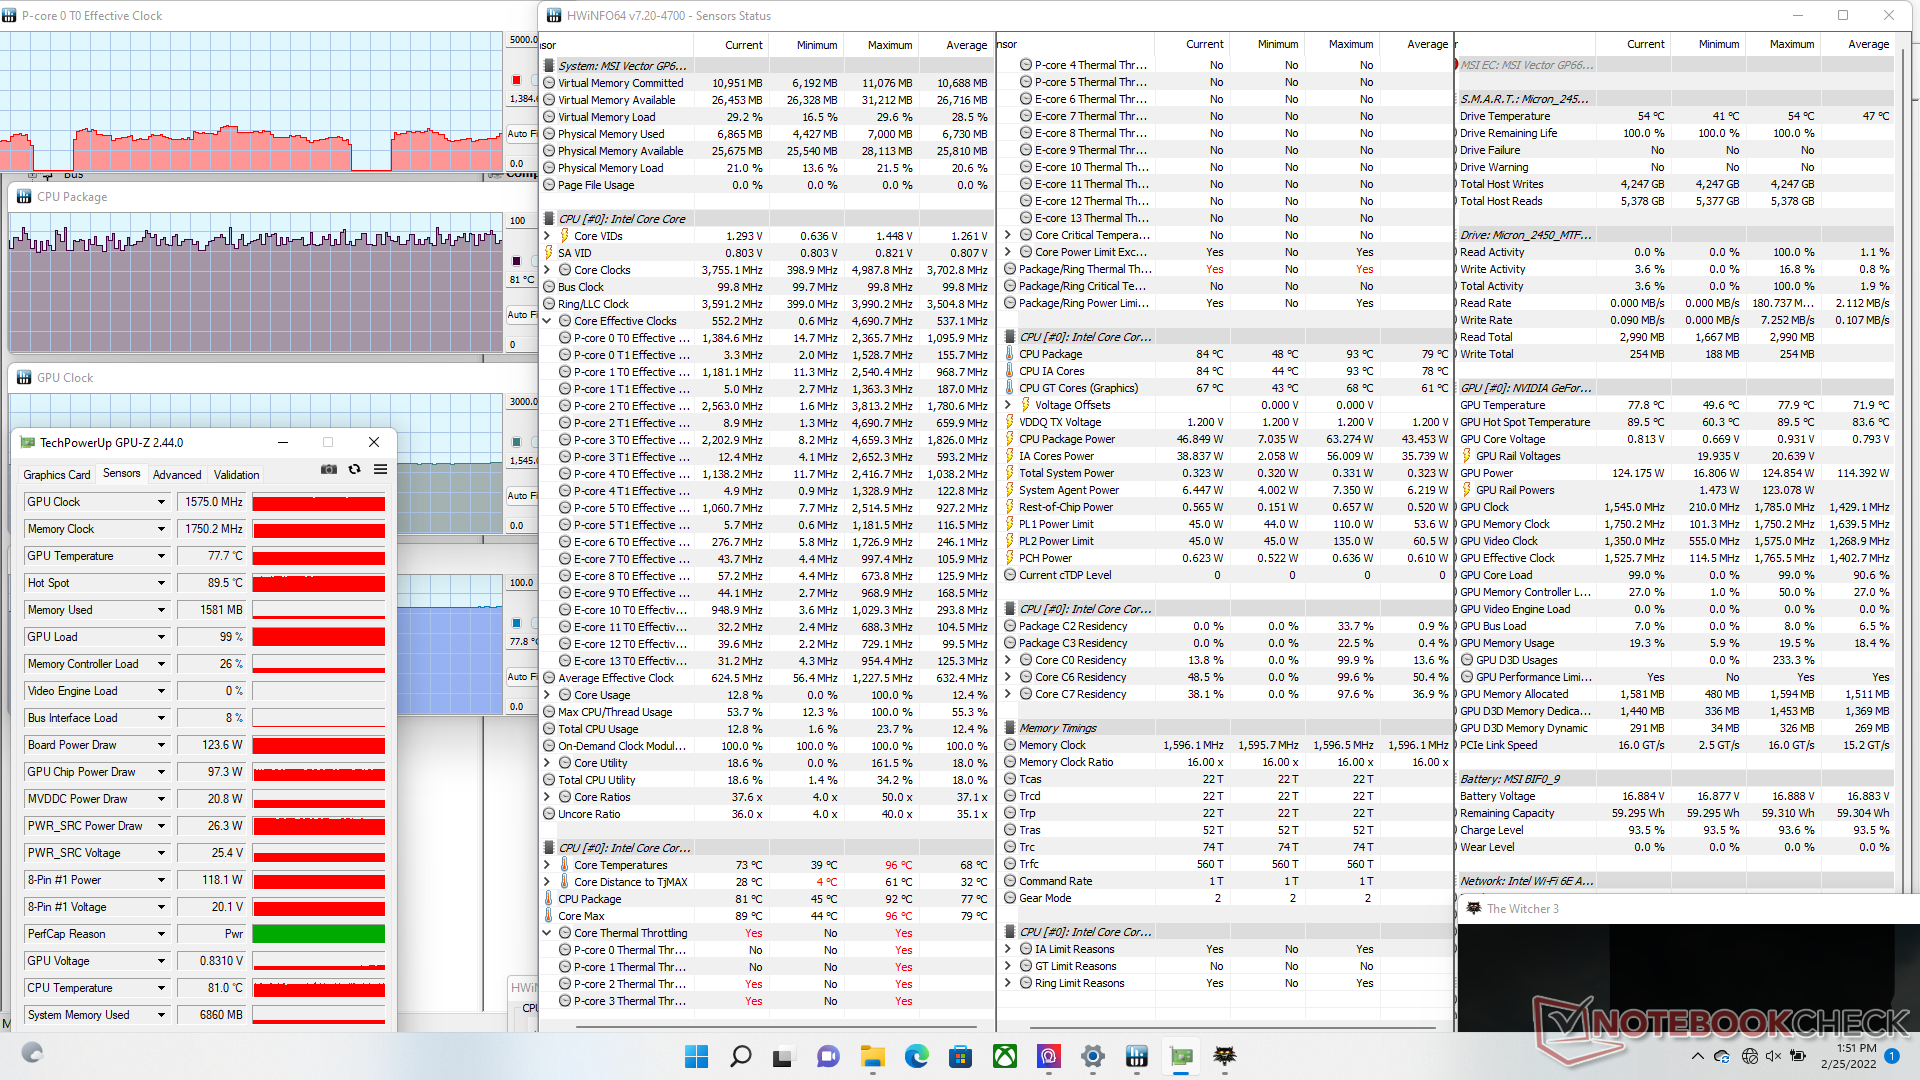The width and height of the screenshot is (1920, 1080).
Task: Click the teal color swatch in GPU Clock graph
Action: [516, 442]
